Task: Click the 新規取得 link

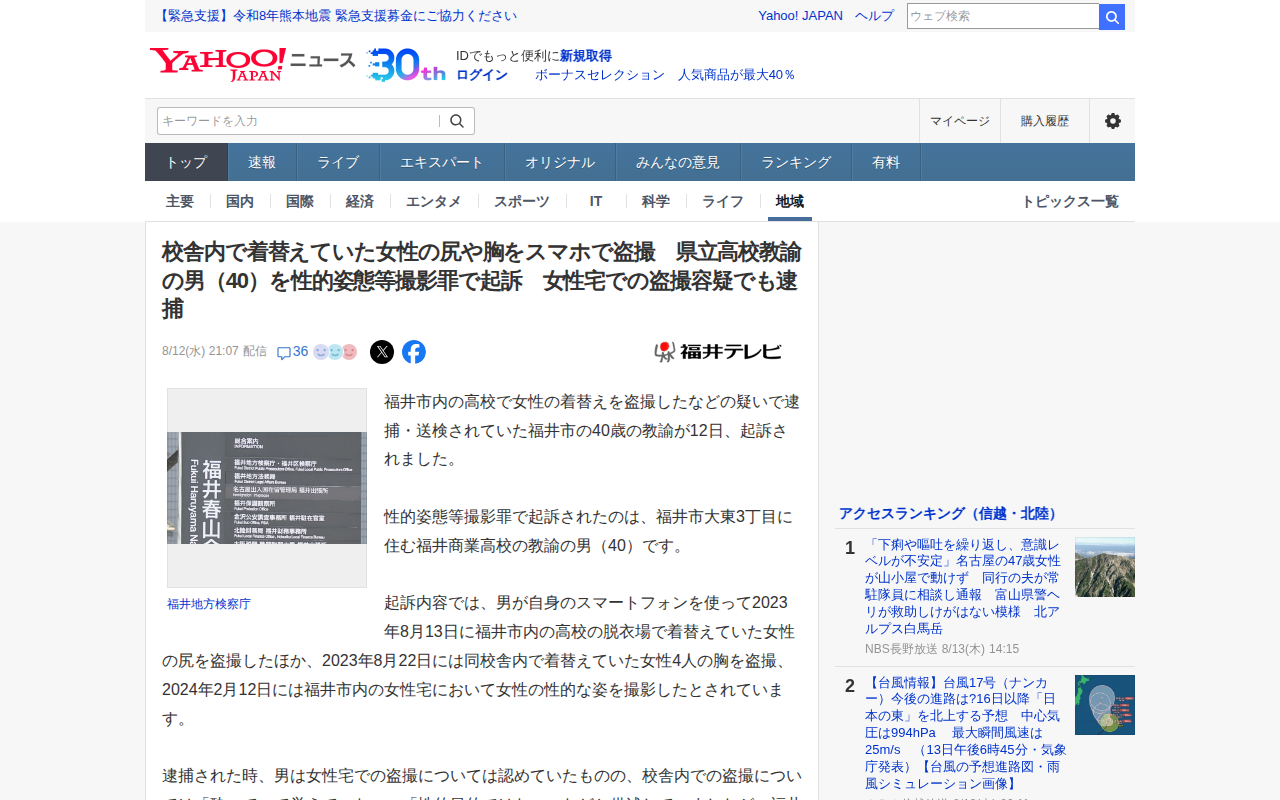Action: [585, 56]
